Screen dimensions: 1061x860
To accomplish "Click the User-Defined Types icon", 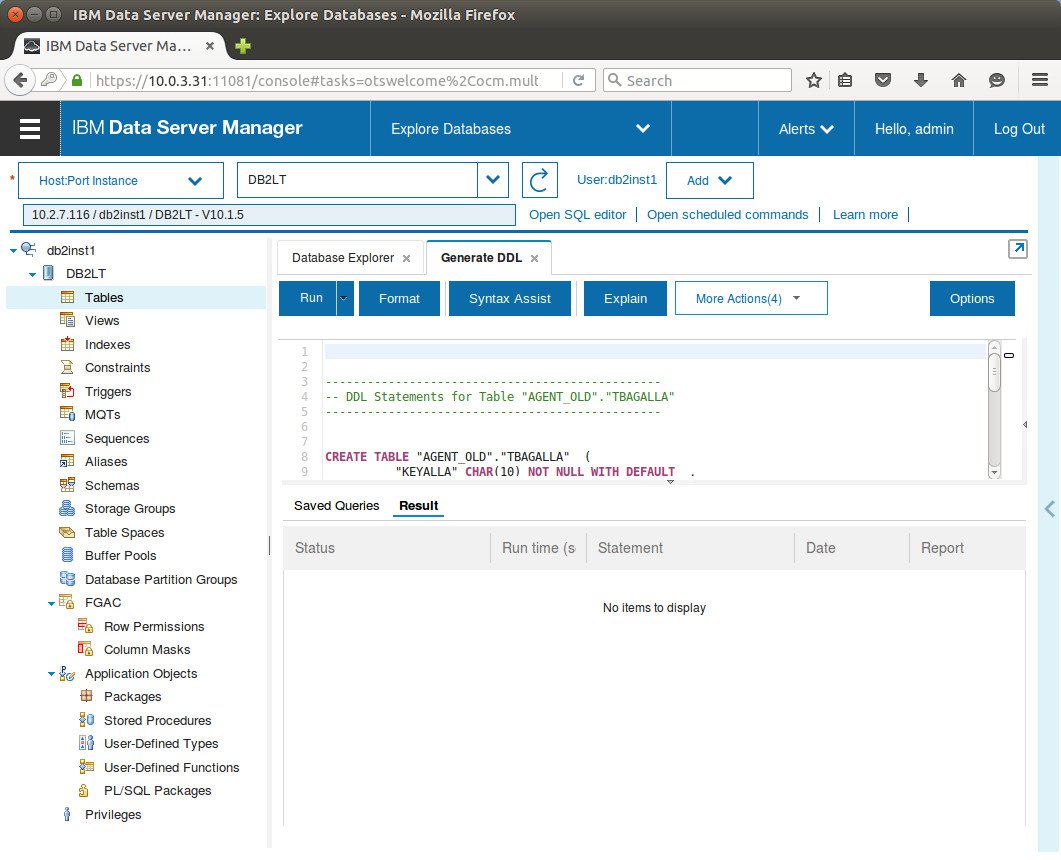I will pos(86,744).
